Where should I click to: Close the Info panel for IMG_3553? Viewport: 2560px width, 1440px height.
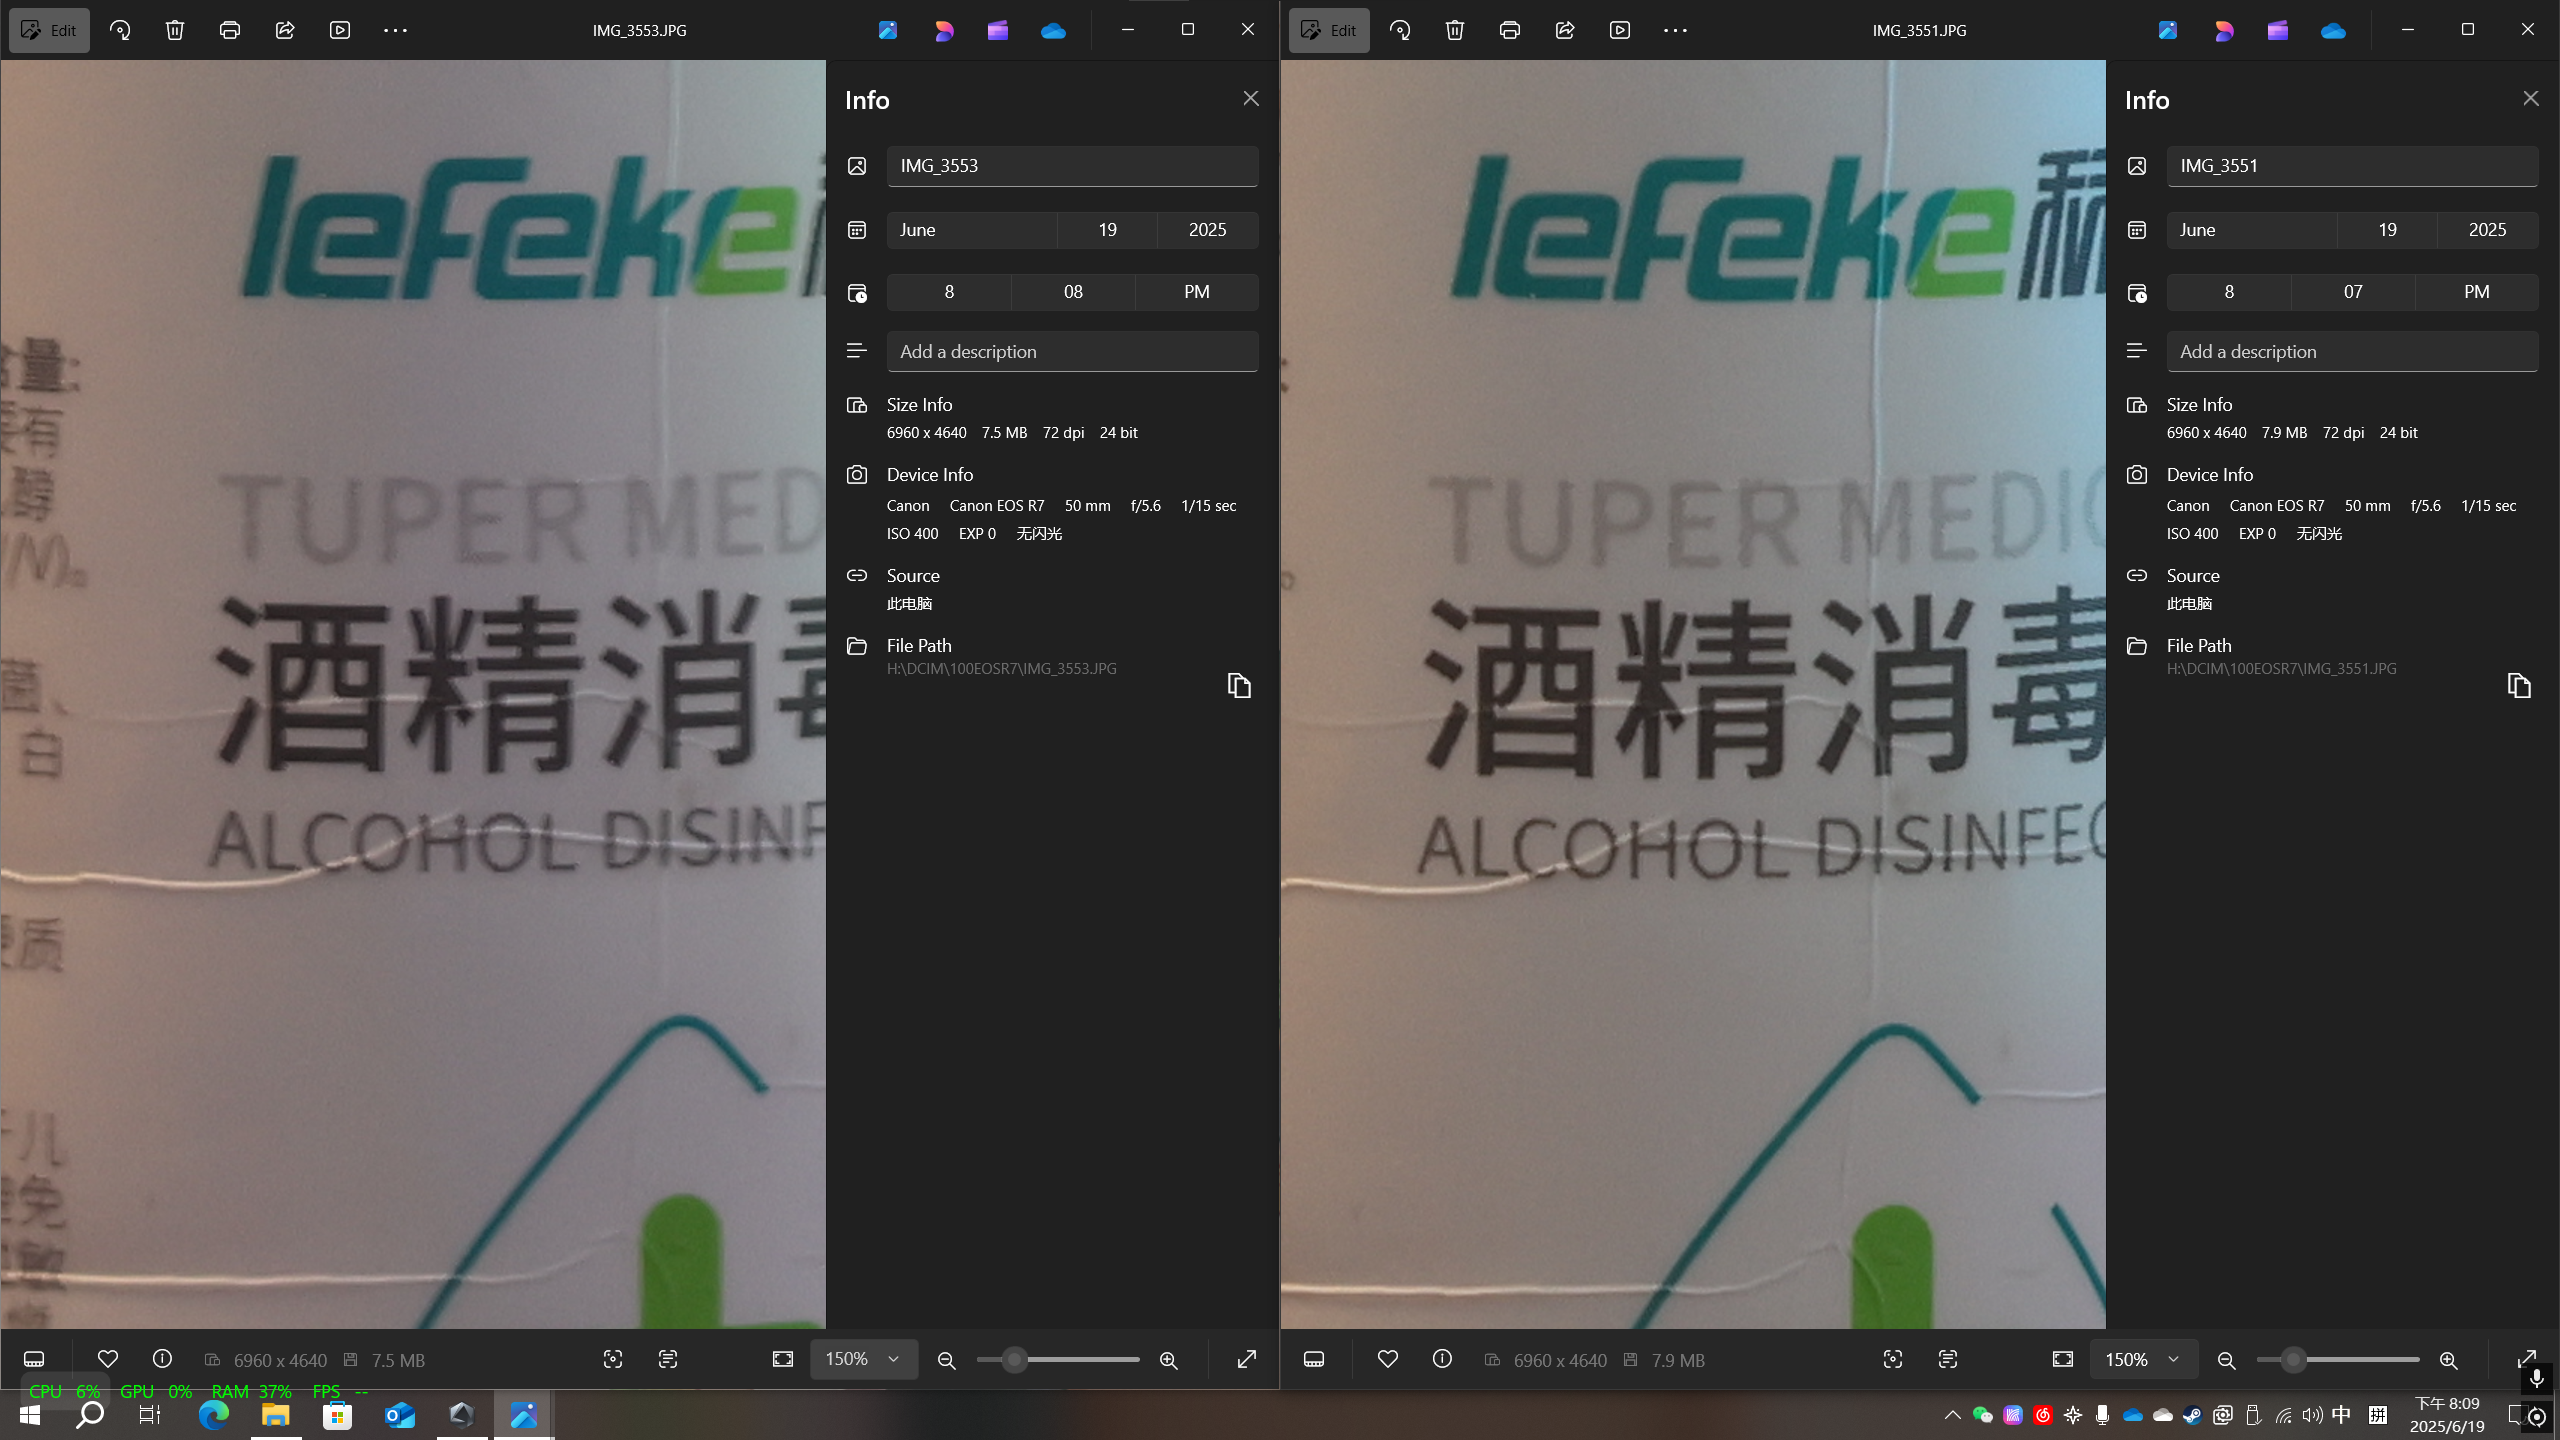1251,98
